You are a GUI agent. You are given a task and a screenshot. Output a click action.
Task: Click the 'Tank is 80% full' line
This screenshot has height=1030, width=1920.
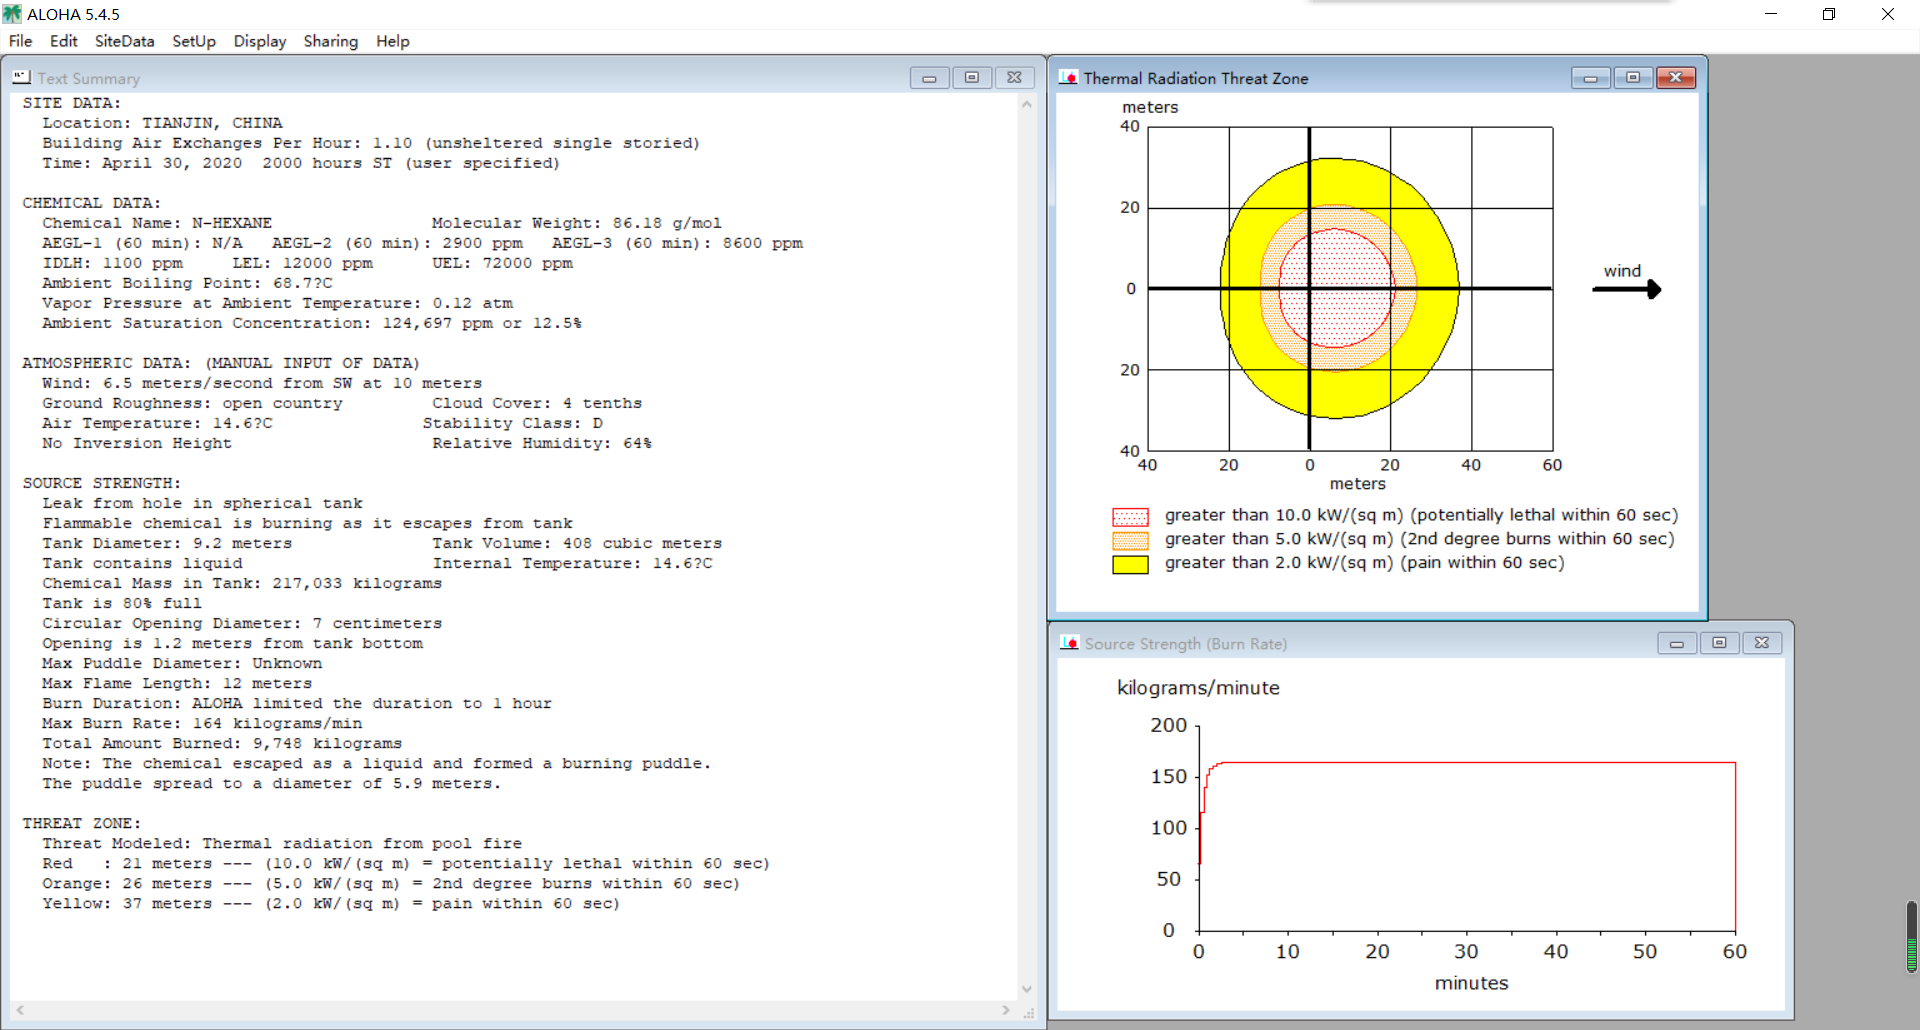pos(122,603)
